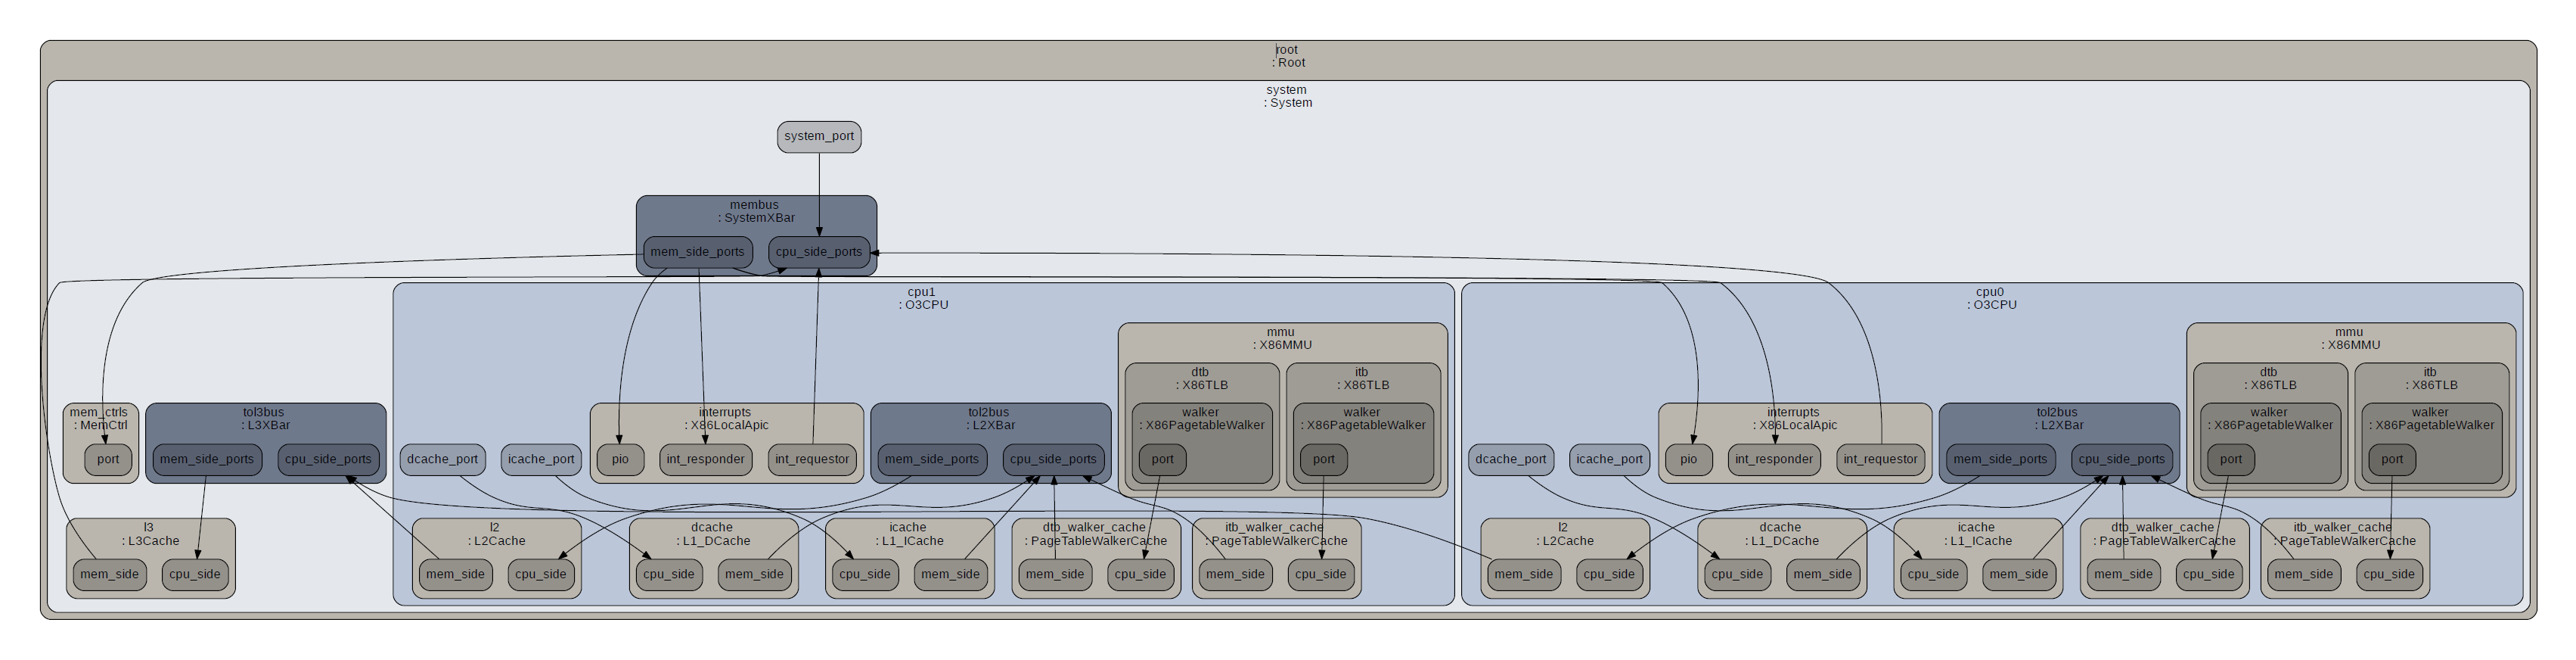Viewport: 2576px width, 660px height.
Task: Click cpu1 dtb walker port
Action: [x=1162, y=460]
